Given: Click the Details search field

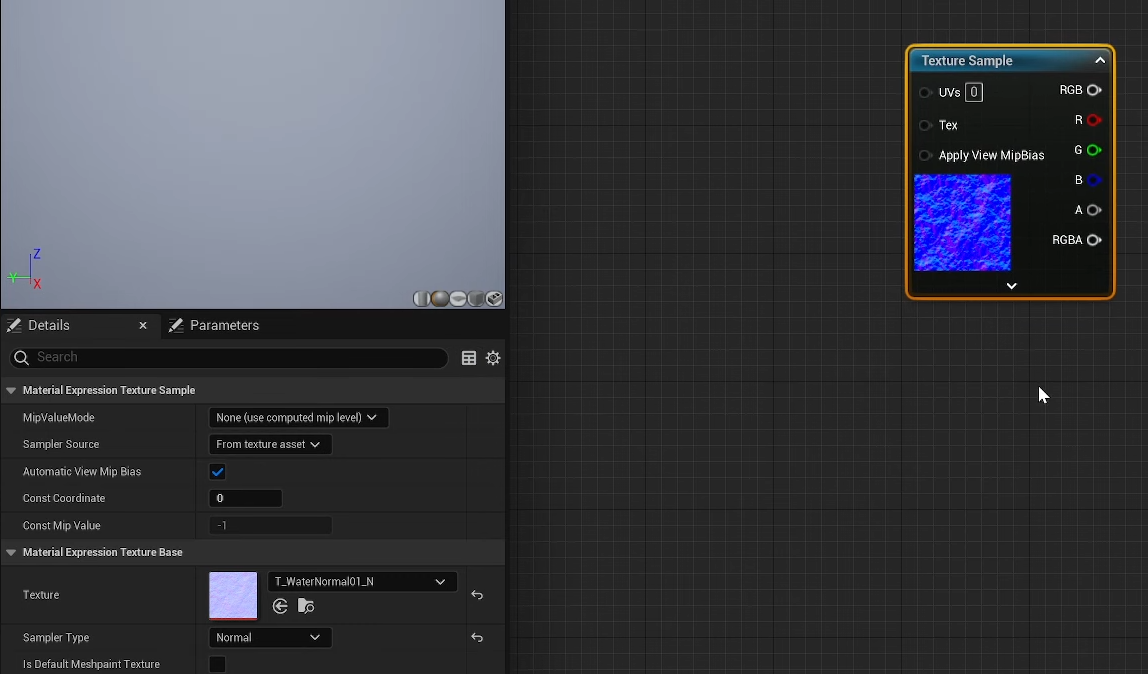Looking at the screenshot, I should click(228, 357).
